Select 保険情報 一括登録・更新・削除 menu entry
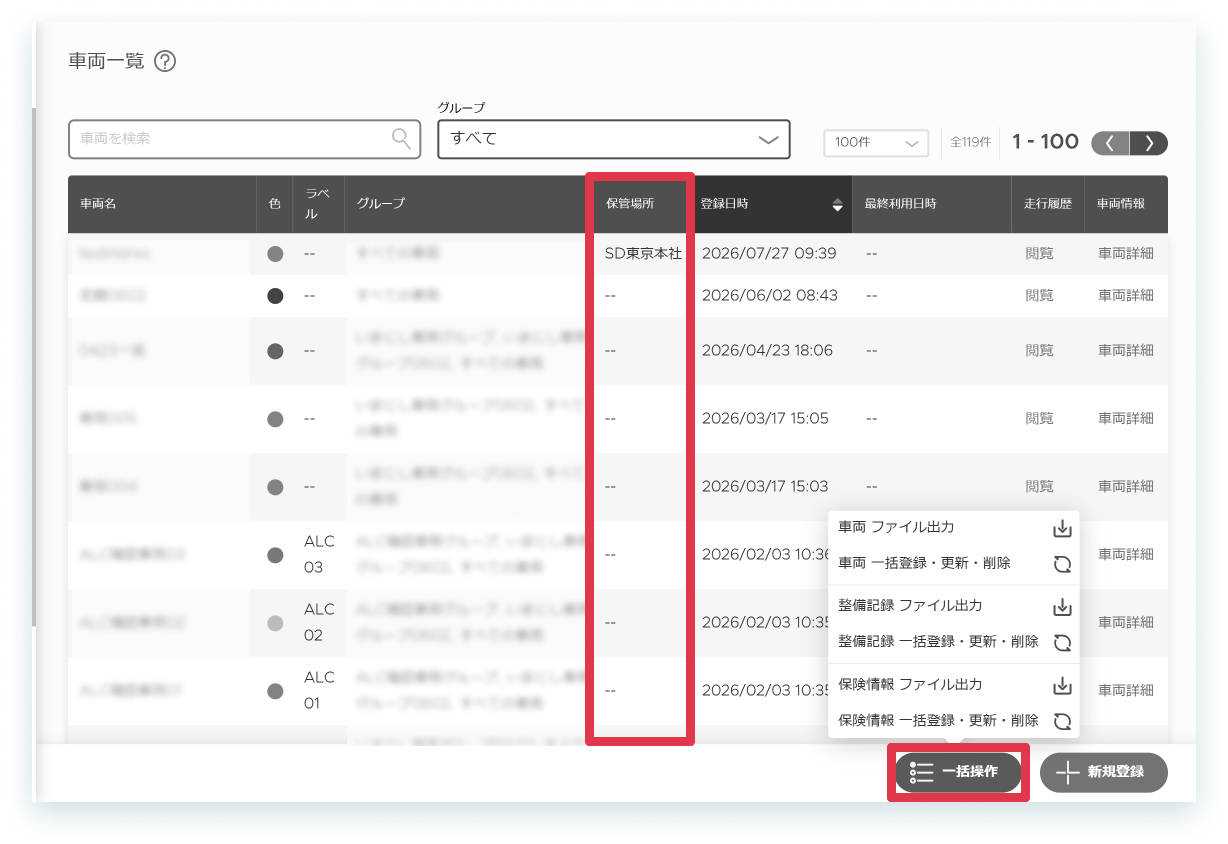1228x844 pixels. click(954, 721)
